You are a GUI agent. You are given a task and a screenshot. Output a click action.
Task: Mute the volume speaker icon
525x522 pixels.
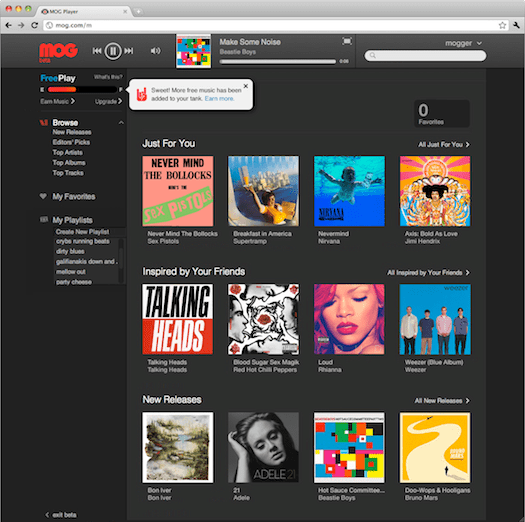(155, 51)
